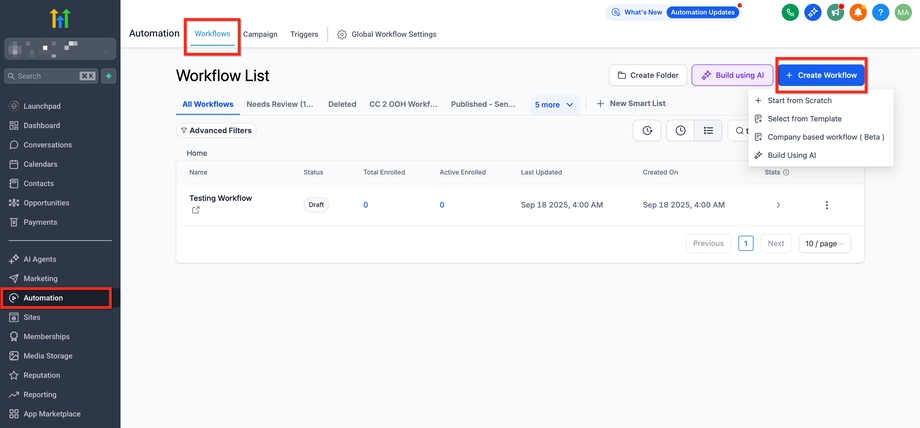Viewport: 920px width, 428px height.
Task: Expand the Testing Workflow stats chevron
Action: click(778, 205)
